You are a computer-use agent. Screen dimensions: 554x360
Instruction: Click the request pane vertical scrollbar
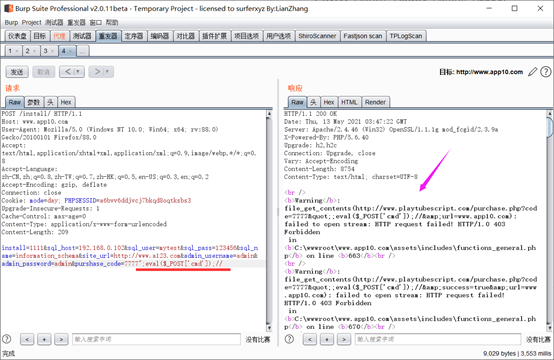tap(269, 221)
